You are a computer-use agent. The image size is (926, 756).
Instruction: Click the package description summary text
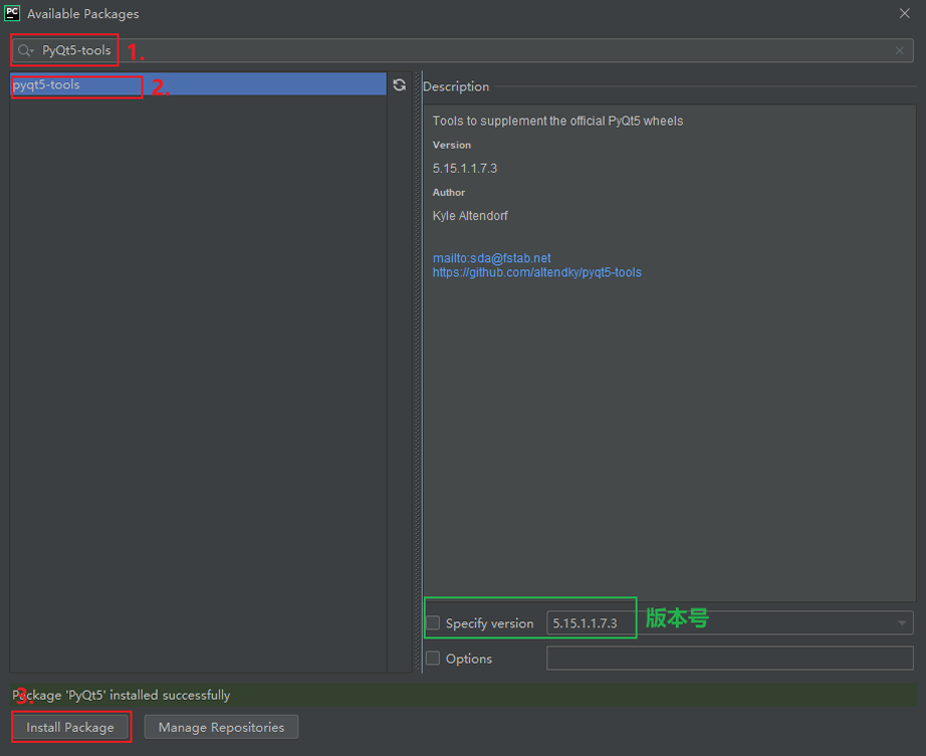[x=557, y=121]
